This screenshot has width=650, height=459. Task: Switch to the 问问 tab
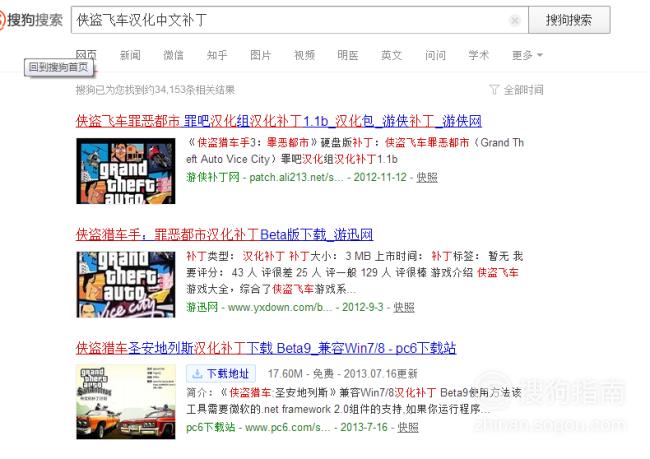[435, 55]
